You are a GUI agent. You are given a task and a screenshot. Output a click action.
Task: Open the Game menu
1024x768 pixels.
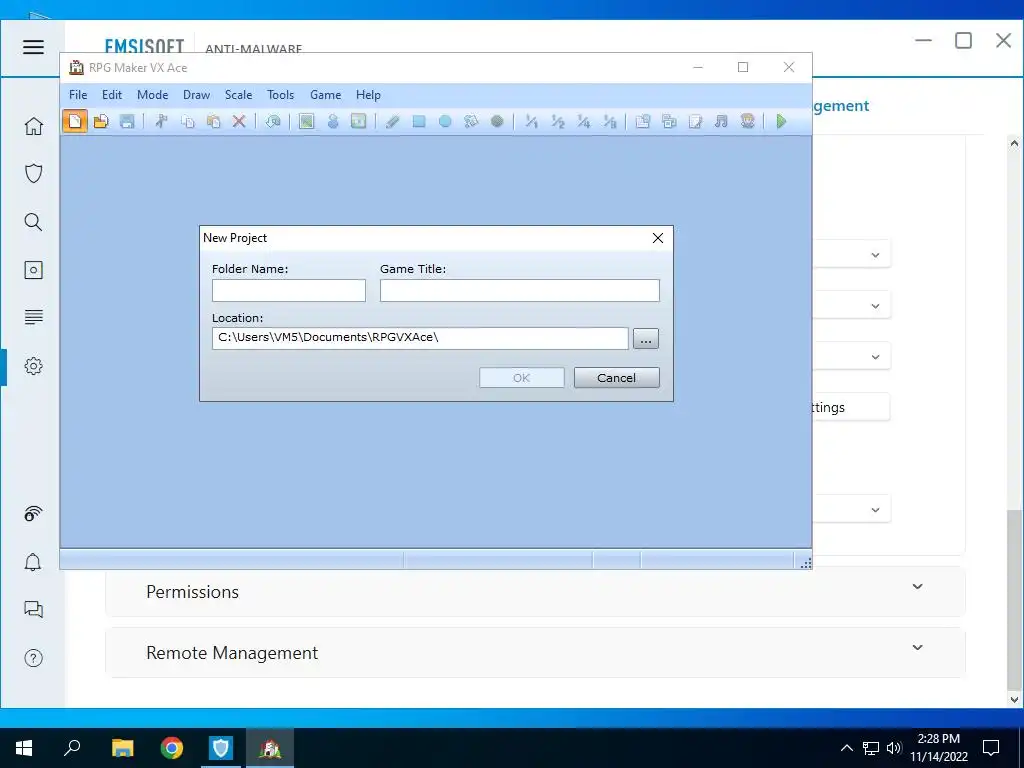coord(325,95)
